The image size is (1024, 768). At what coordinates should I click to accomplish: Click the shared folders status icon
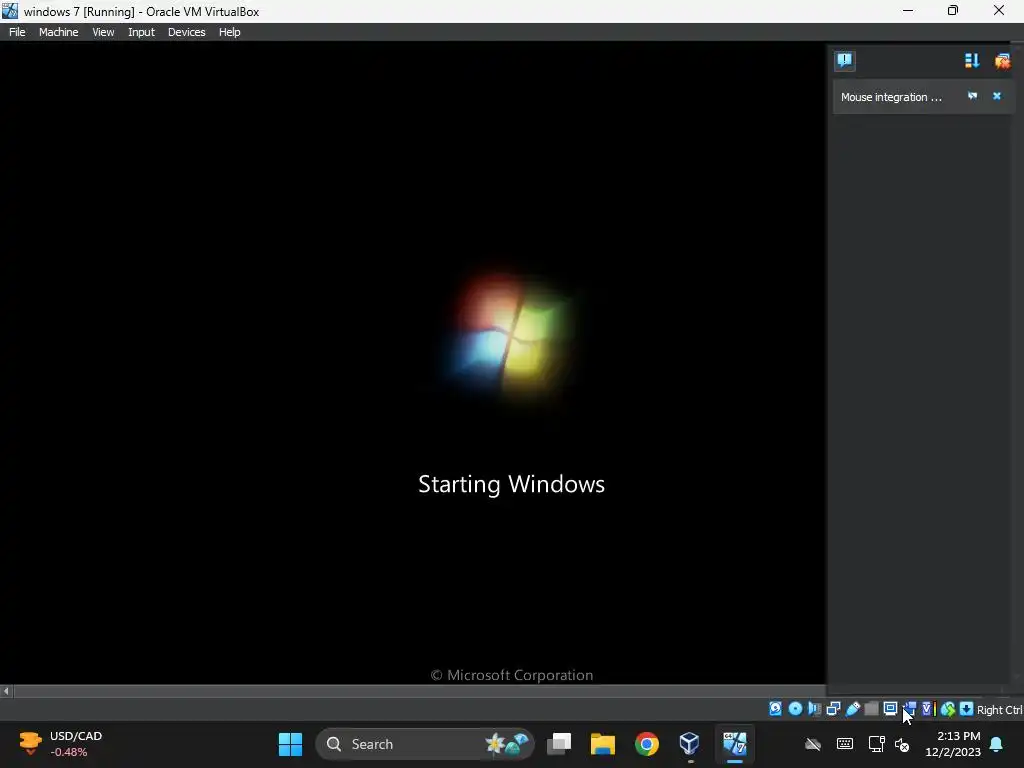[x=871, y=709]
